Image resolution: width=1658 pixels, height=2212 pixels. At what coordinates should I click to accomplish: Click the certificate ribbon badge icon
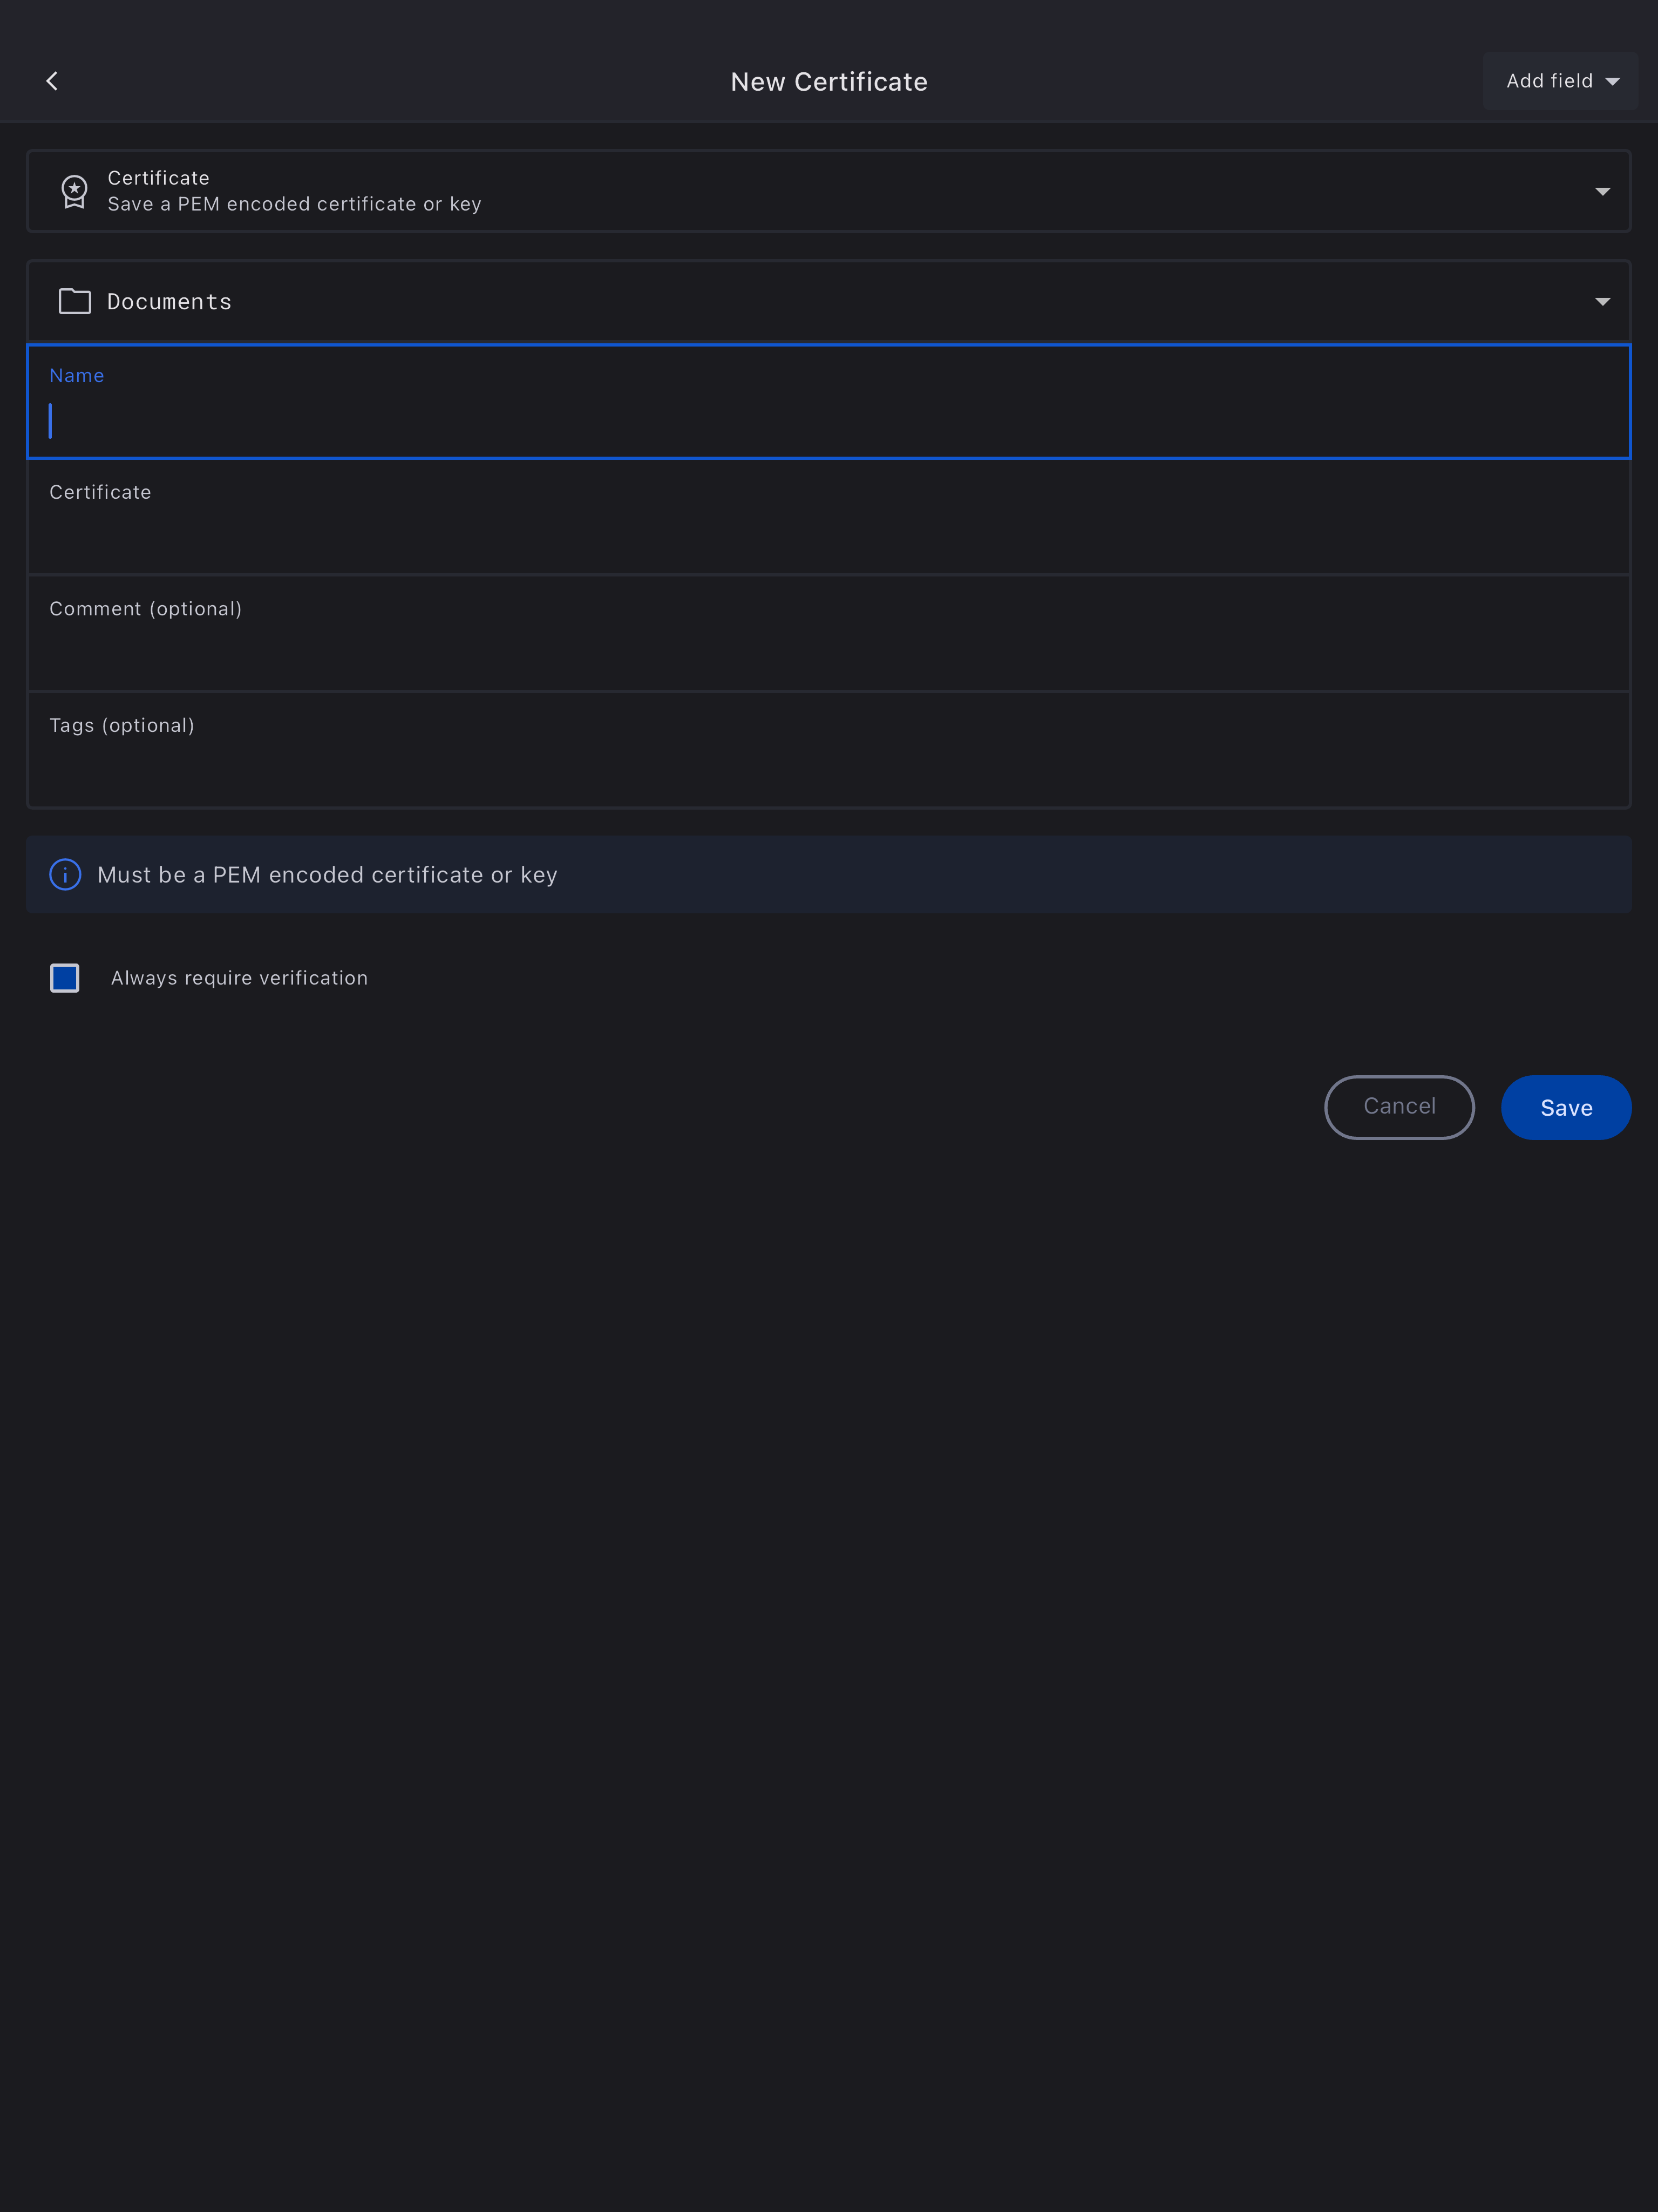point(74,191)
